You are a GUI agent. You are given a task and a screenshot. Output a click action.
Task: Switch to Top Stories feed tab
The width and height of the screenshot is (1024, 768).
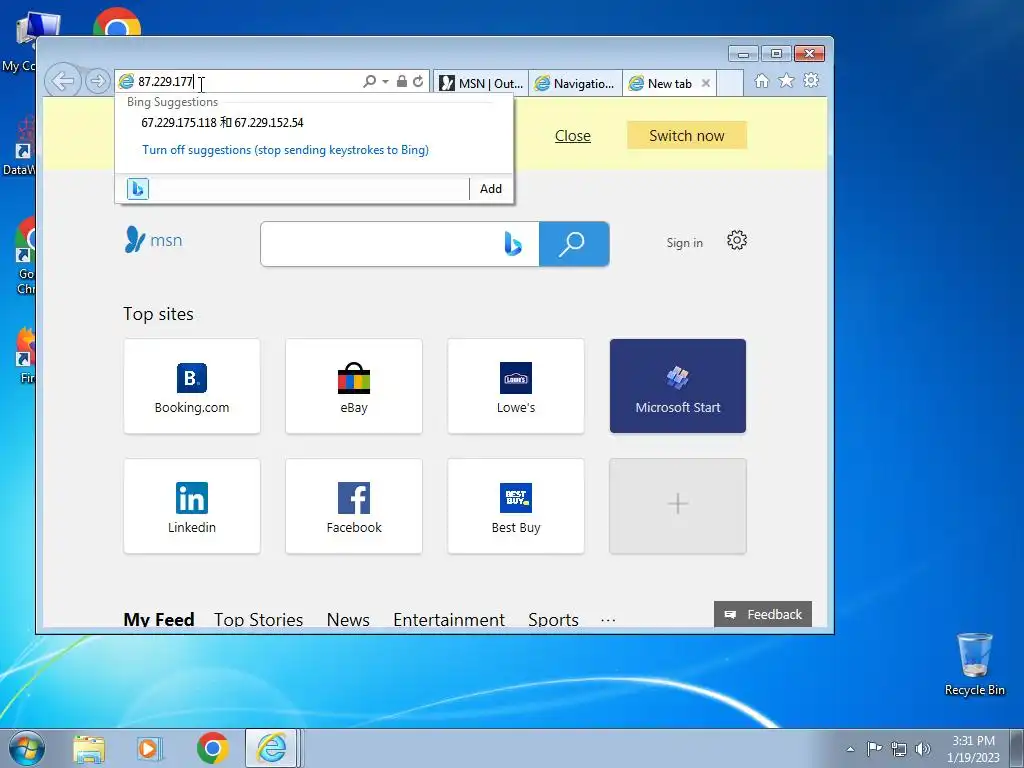click(x=259, y=618)
